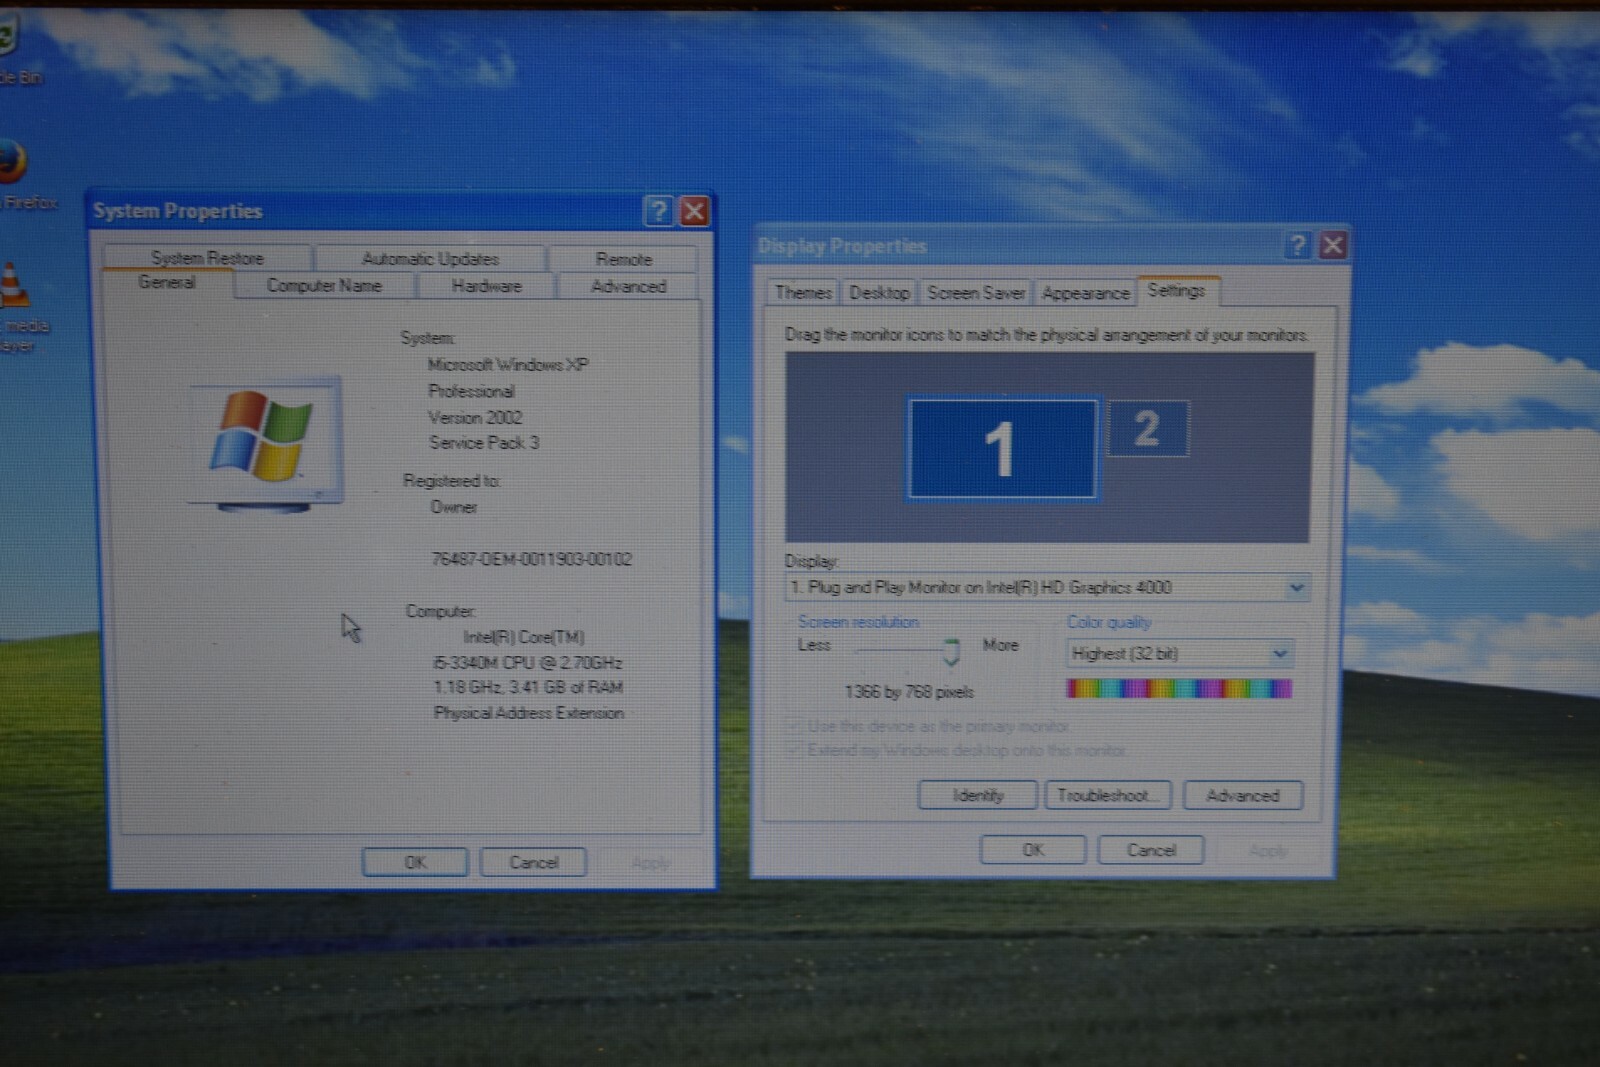Screen dimensions: 1600x1067
Task: Click the 'Intel(R) Core(TM)' text
Action: pos(523,637)
